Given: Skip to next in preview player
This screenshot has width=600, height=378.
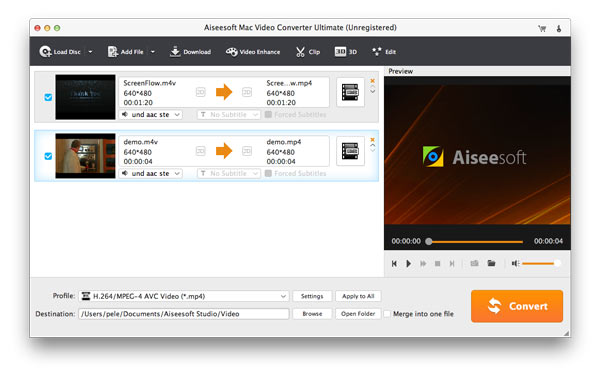Looking at the screenshot, I should [452, 264].
